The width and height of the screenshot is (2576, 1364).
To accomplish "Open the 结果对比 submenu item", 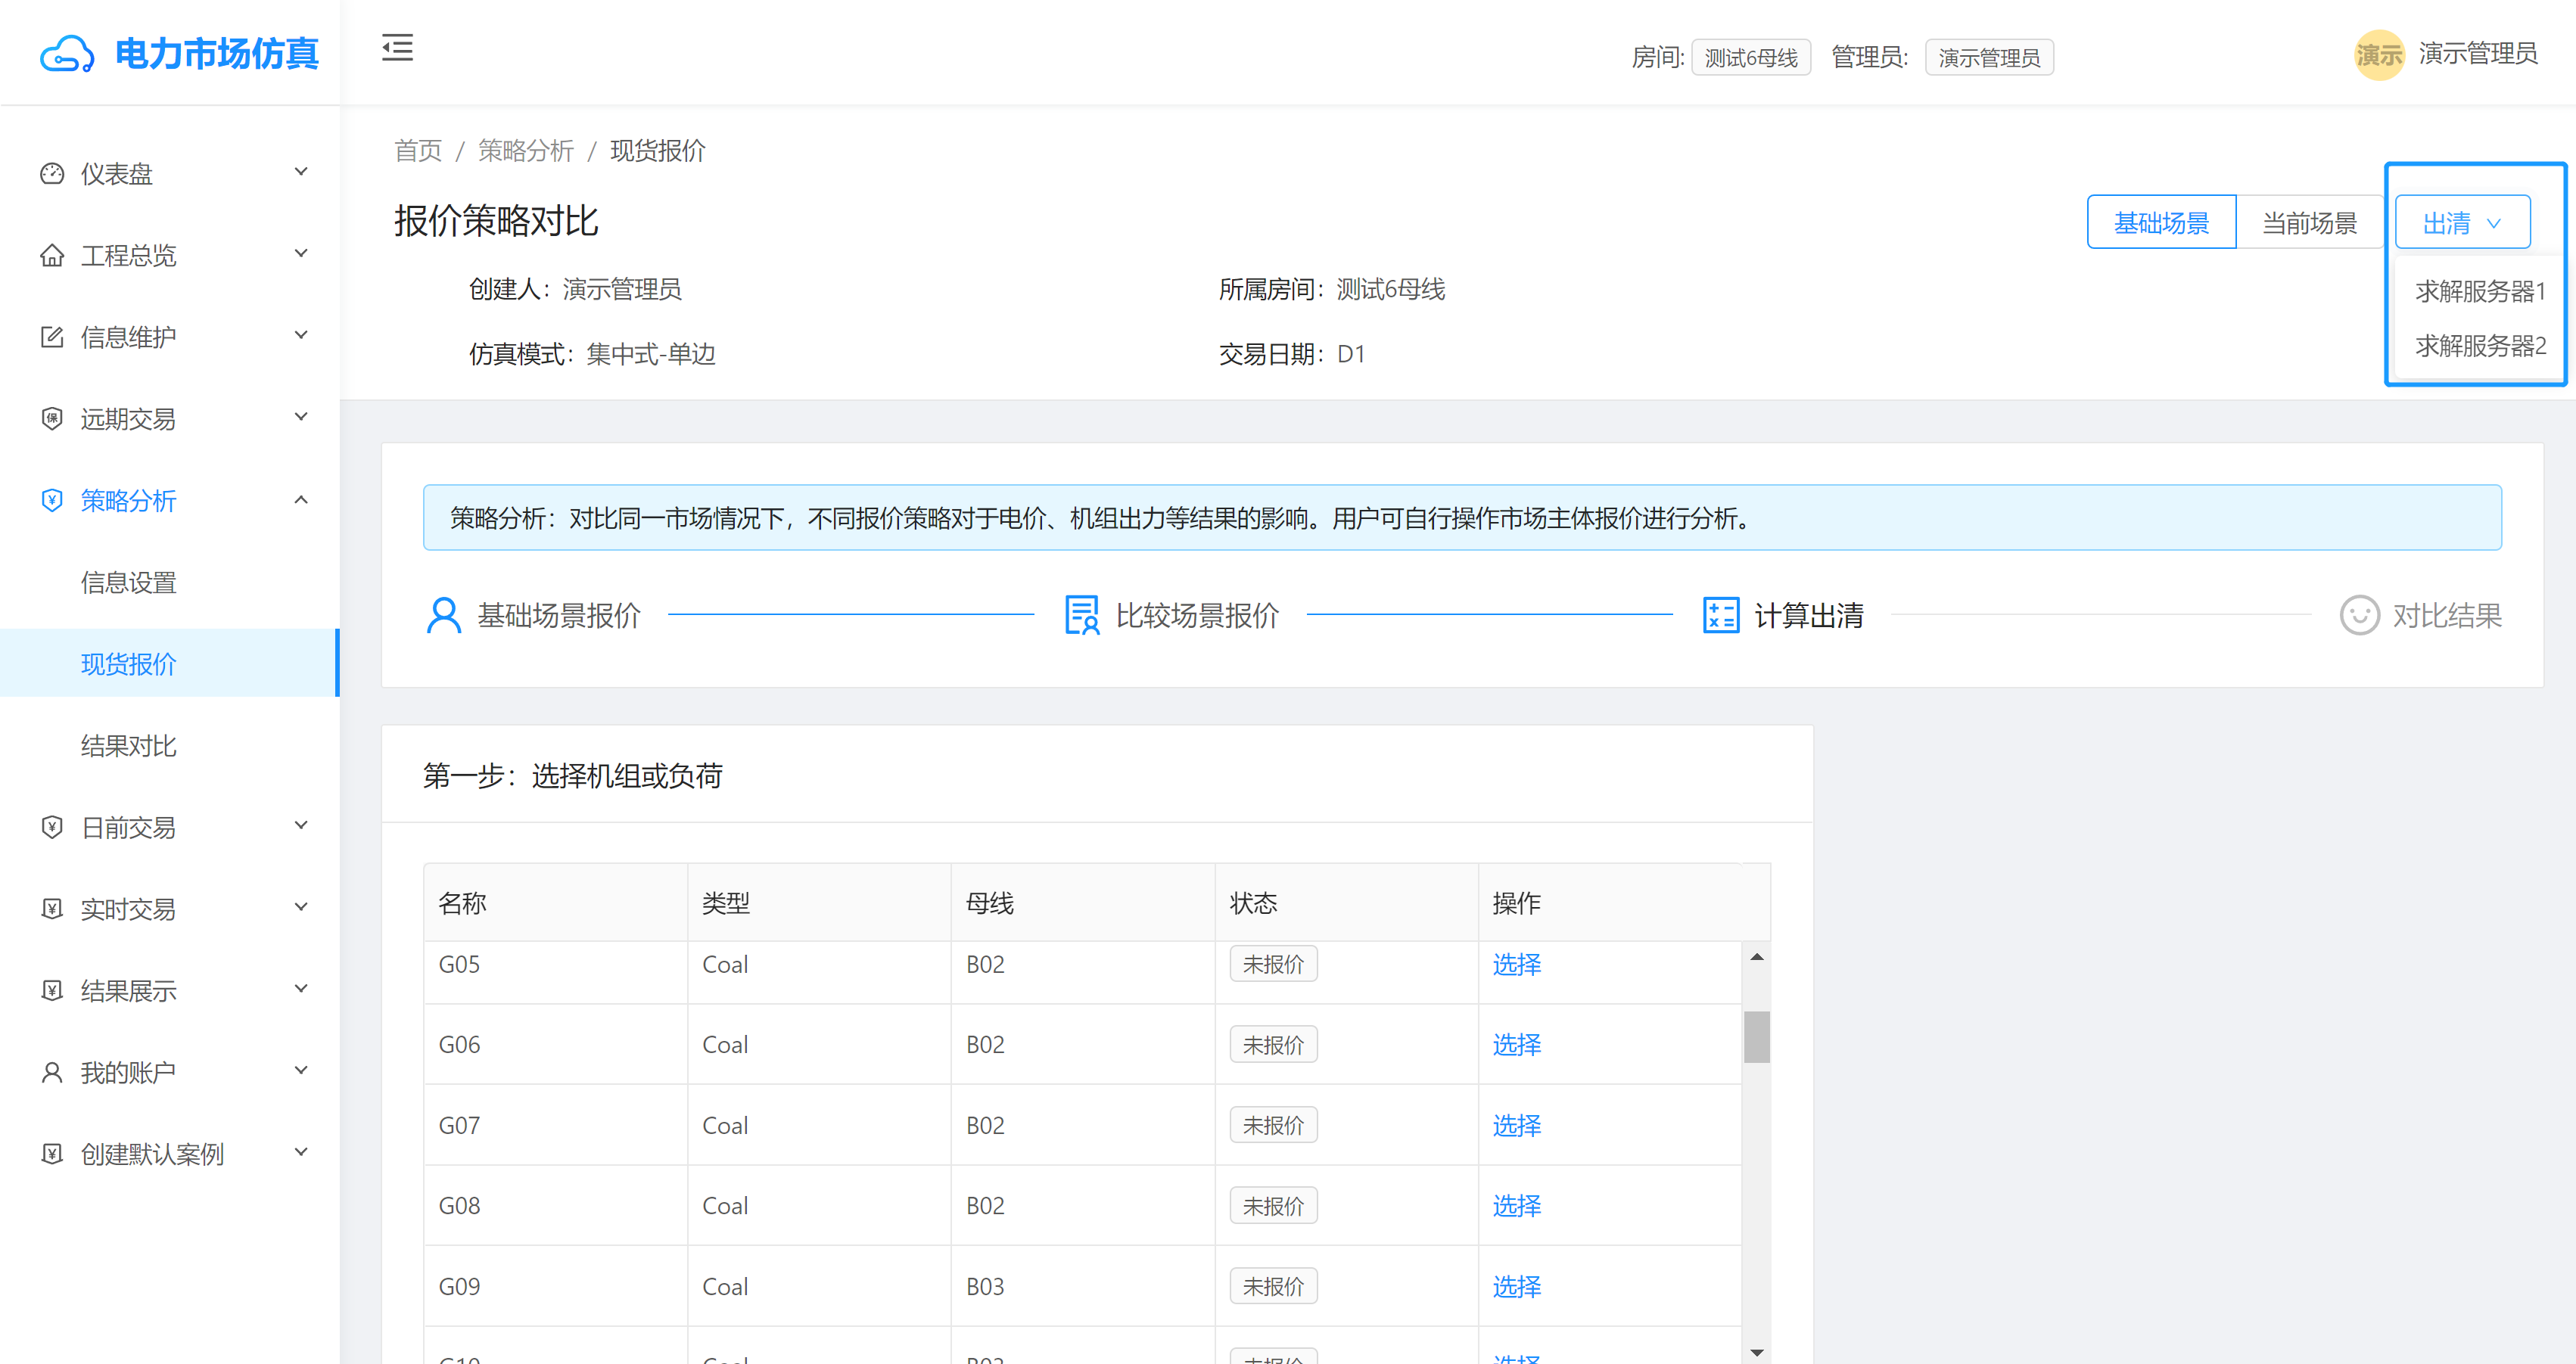I will coord(129,746).
